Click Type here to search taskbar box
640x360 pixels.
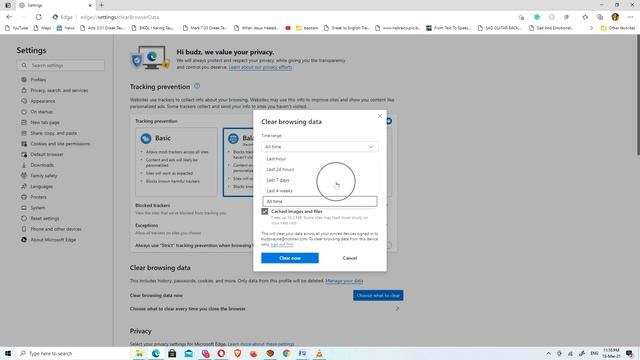pos(73,353)
